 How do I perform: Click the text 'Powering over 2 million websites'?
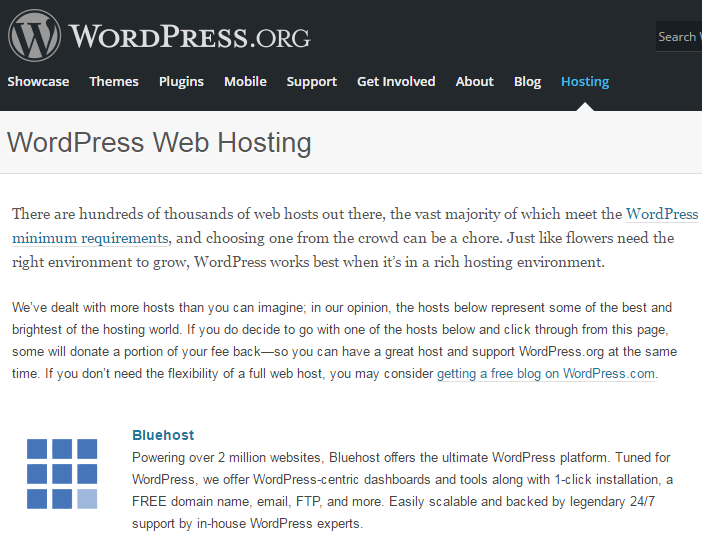[227, 458]
